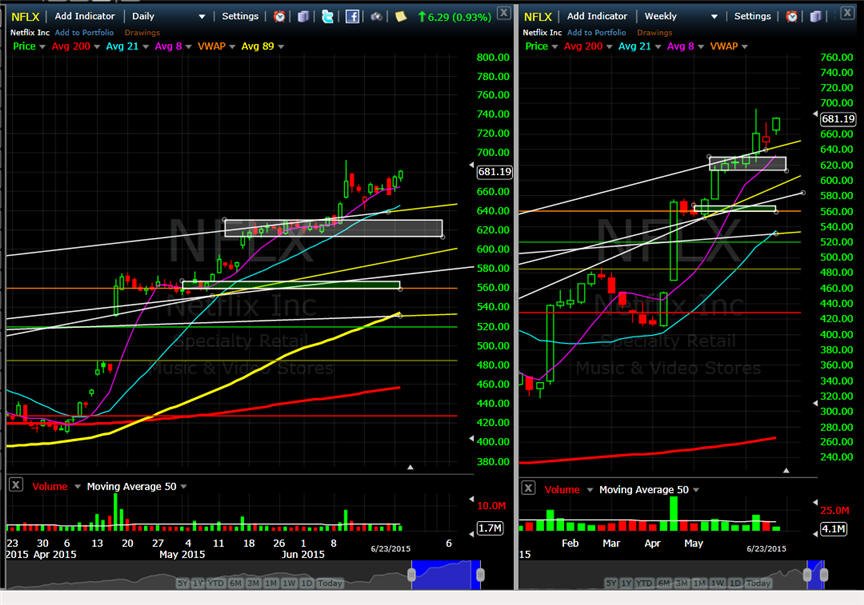This screenshot has height=605, width=864.
Task: Click the left arrow beside 10.0M volume
Action: (471, 499)
